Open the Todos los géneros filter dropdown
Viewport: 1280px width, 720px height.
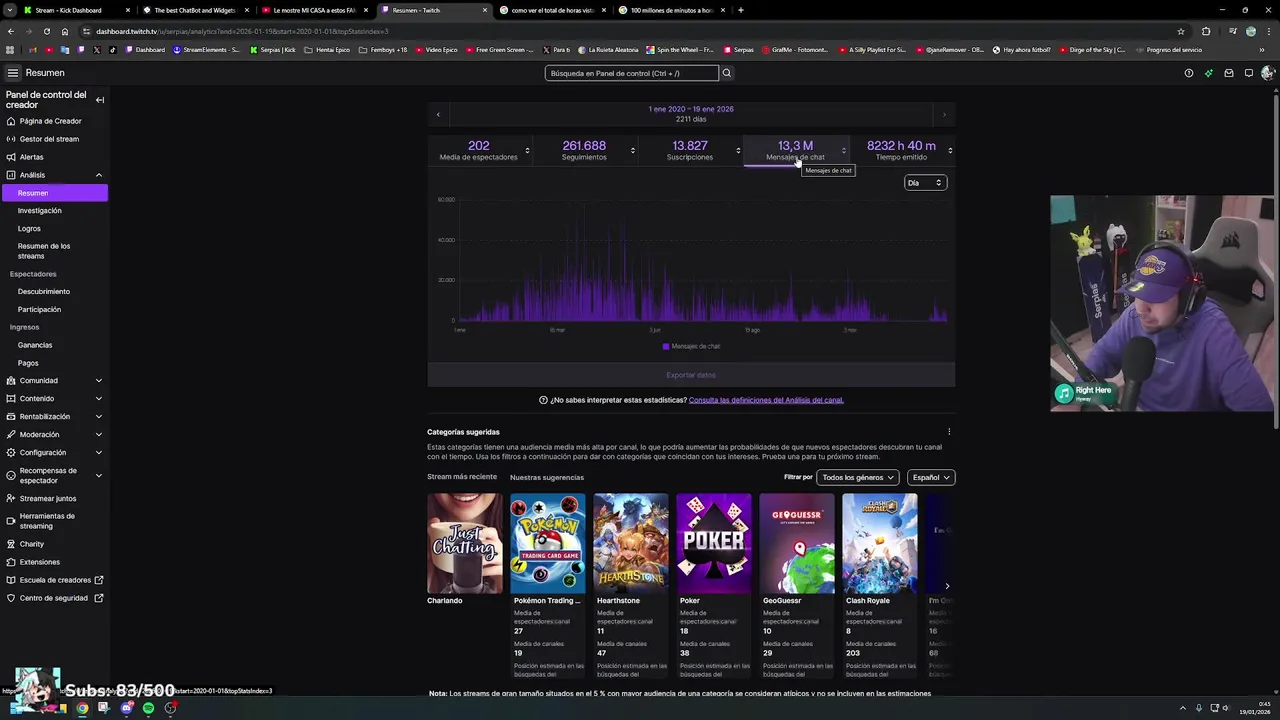tap(858, 478)
